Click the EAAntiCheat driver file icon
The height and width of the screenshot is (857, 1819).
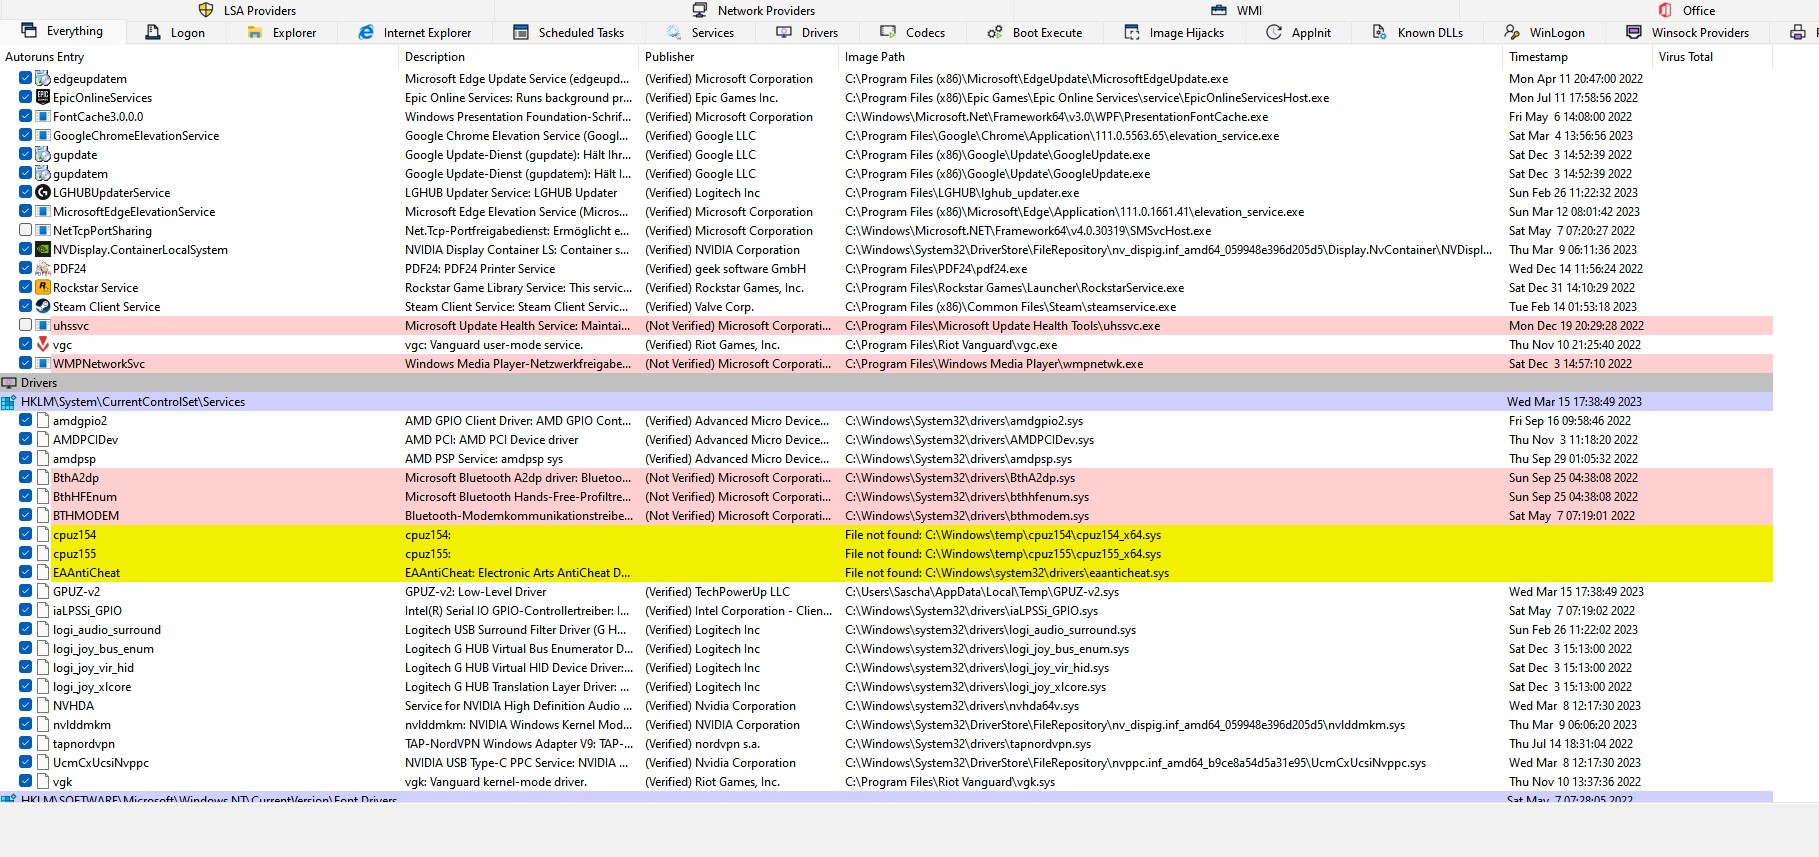point(43,572)
